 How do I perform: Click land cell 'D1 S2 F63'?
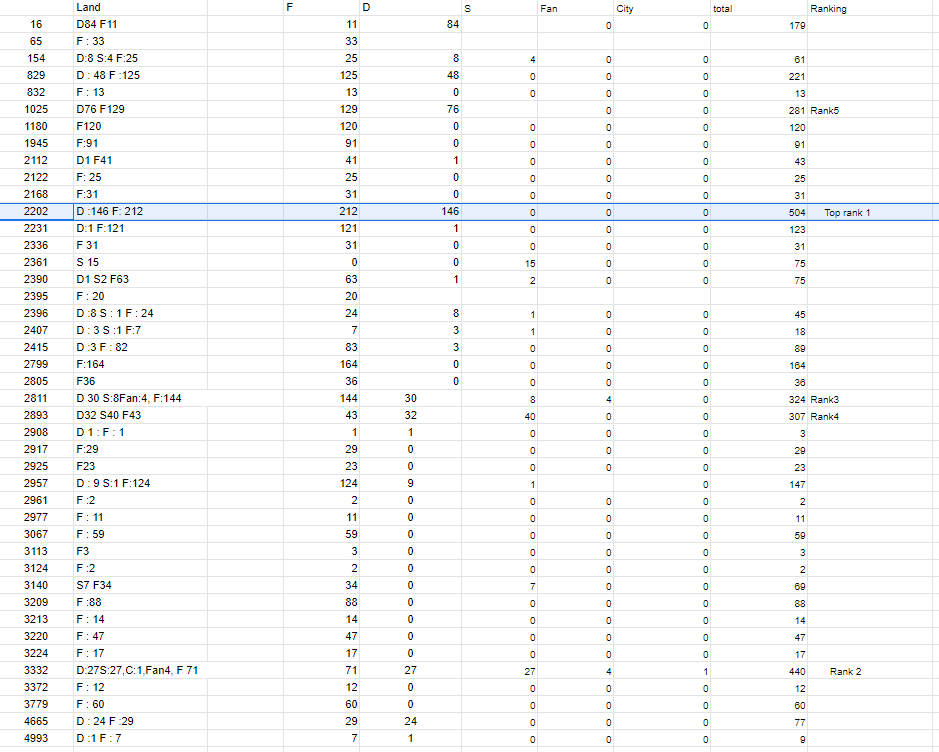pos(141,280)
